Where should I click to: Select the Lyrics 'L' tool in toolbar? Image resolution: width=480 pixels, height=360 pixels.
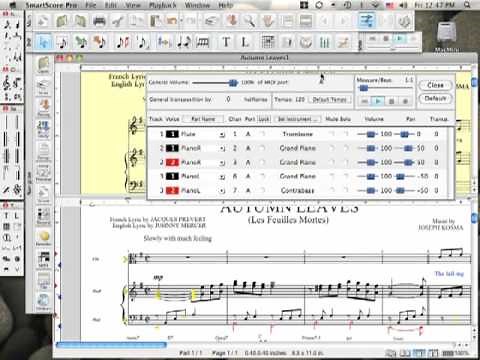245,42
